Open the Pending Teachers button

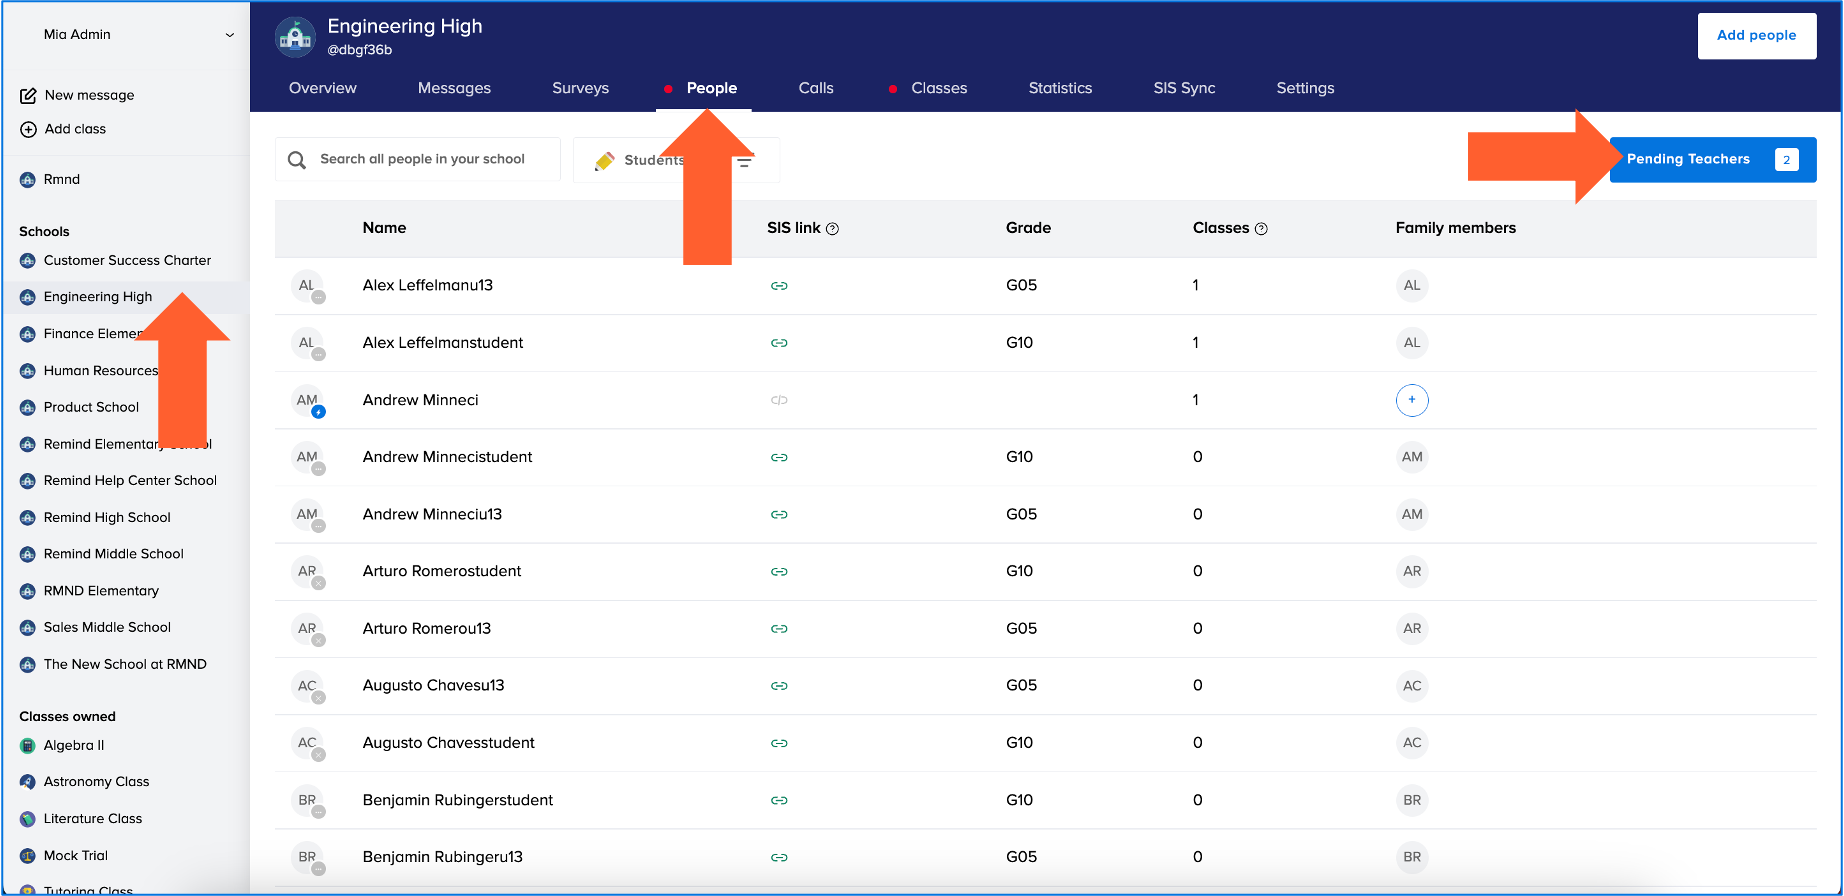coord(1712,160)
